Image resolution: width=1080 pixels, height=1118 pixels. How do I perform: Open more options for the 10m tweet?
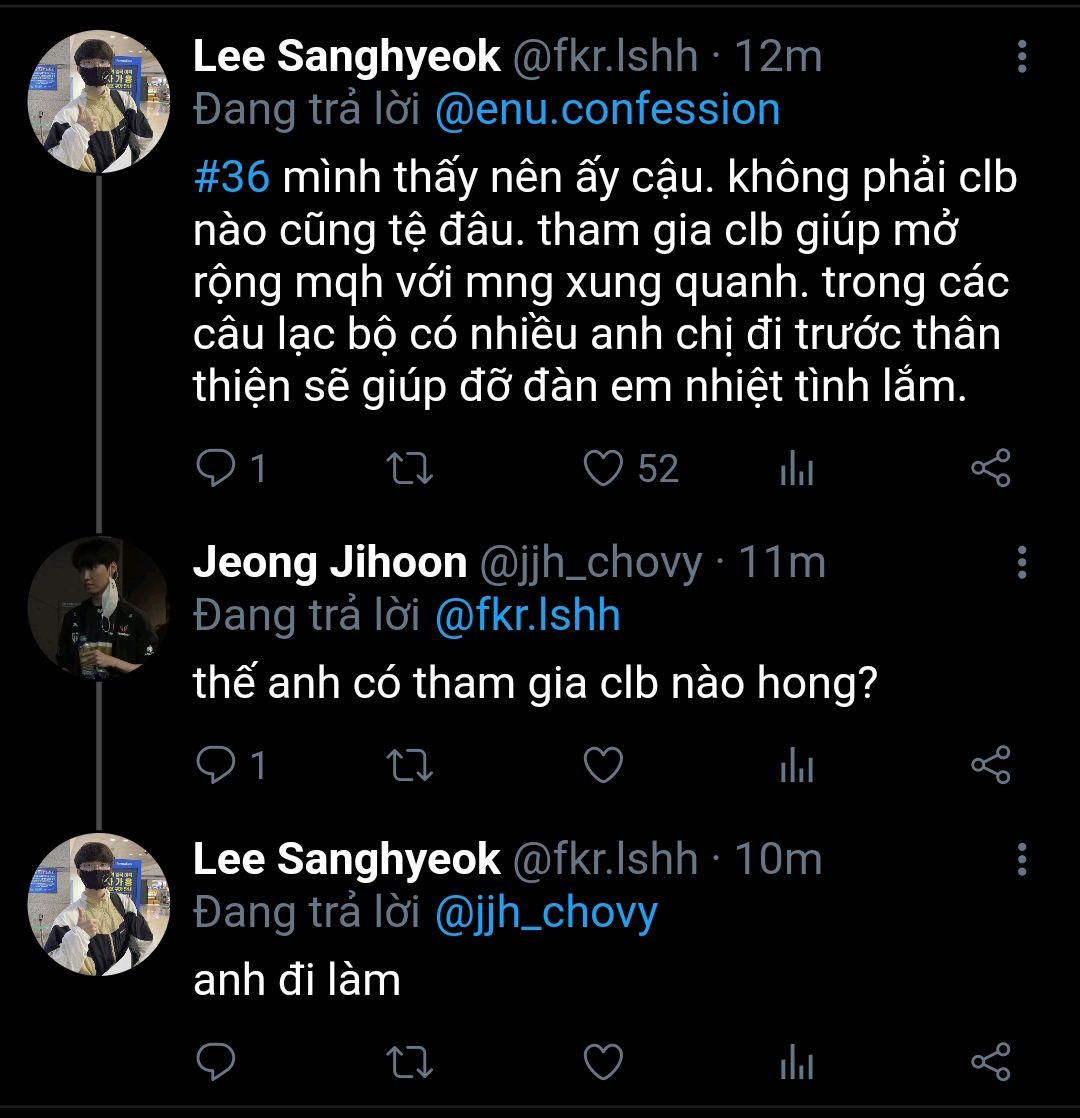click(1021, 859)
